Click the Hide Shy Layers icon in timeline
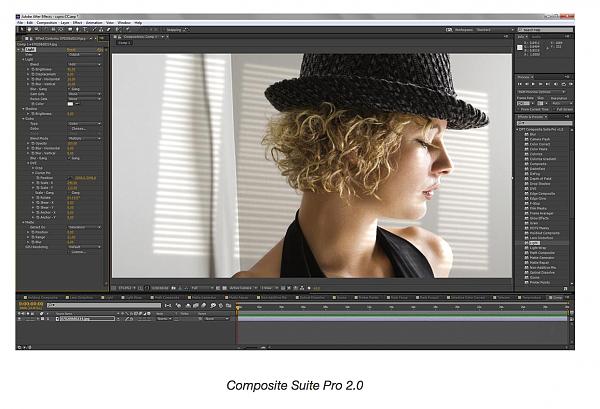The height and width of the screenshot is (409, 600). (x=188, y=305)
